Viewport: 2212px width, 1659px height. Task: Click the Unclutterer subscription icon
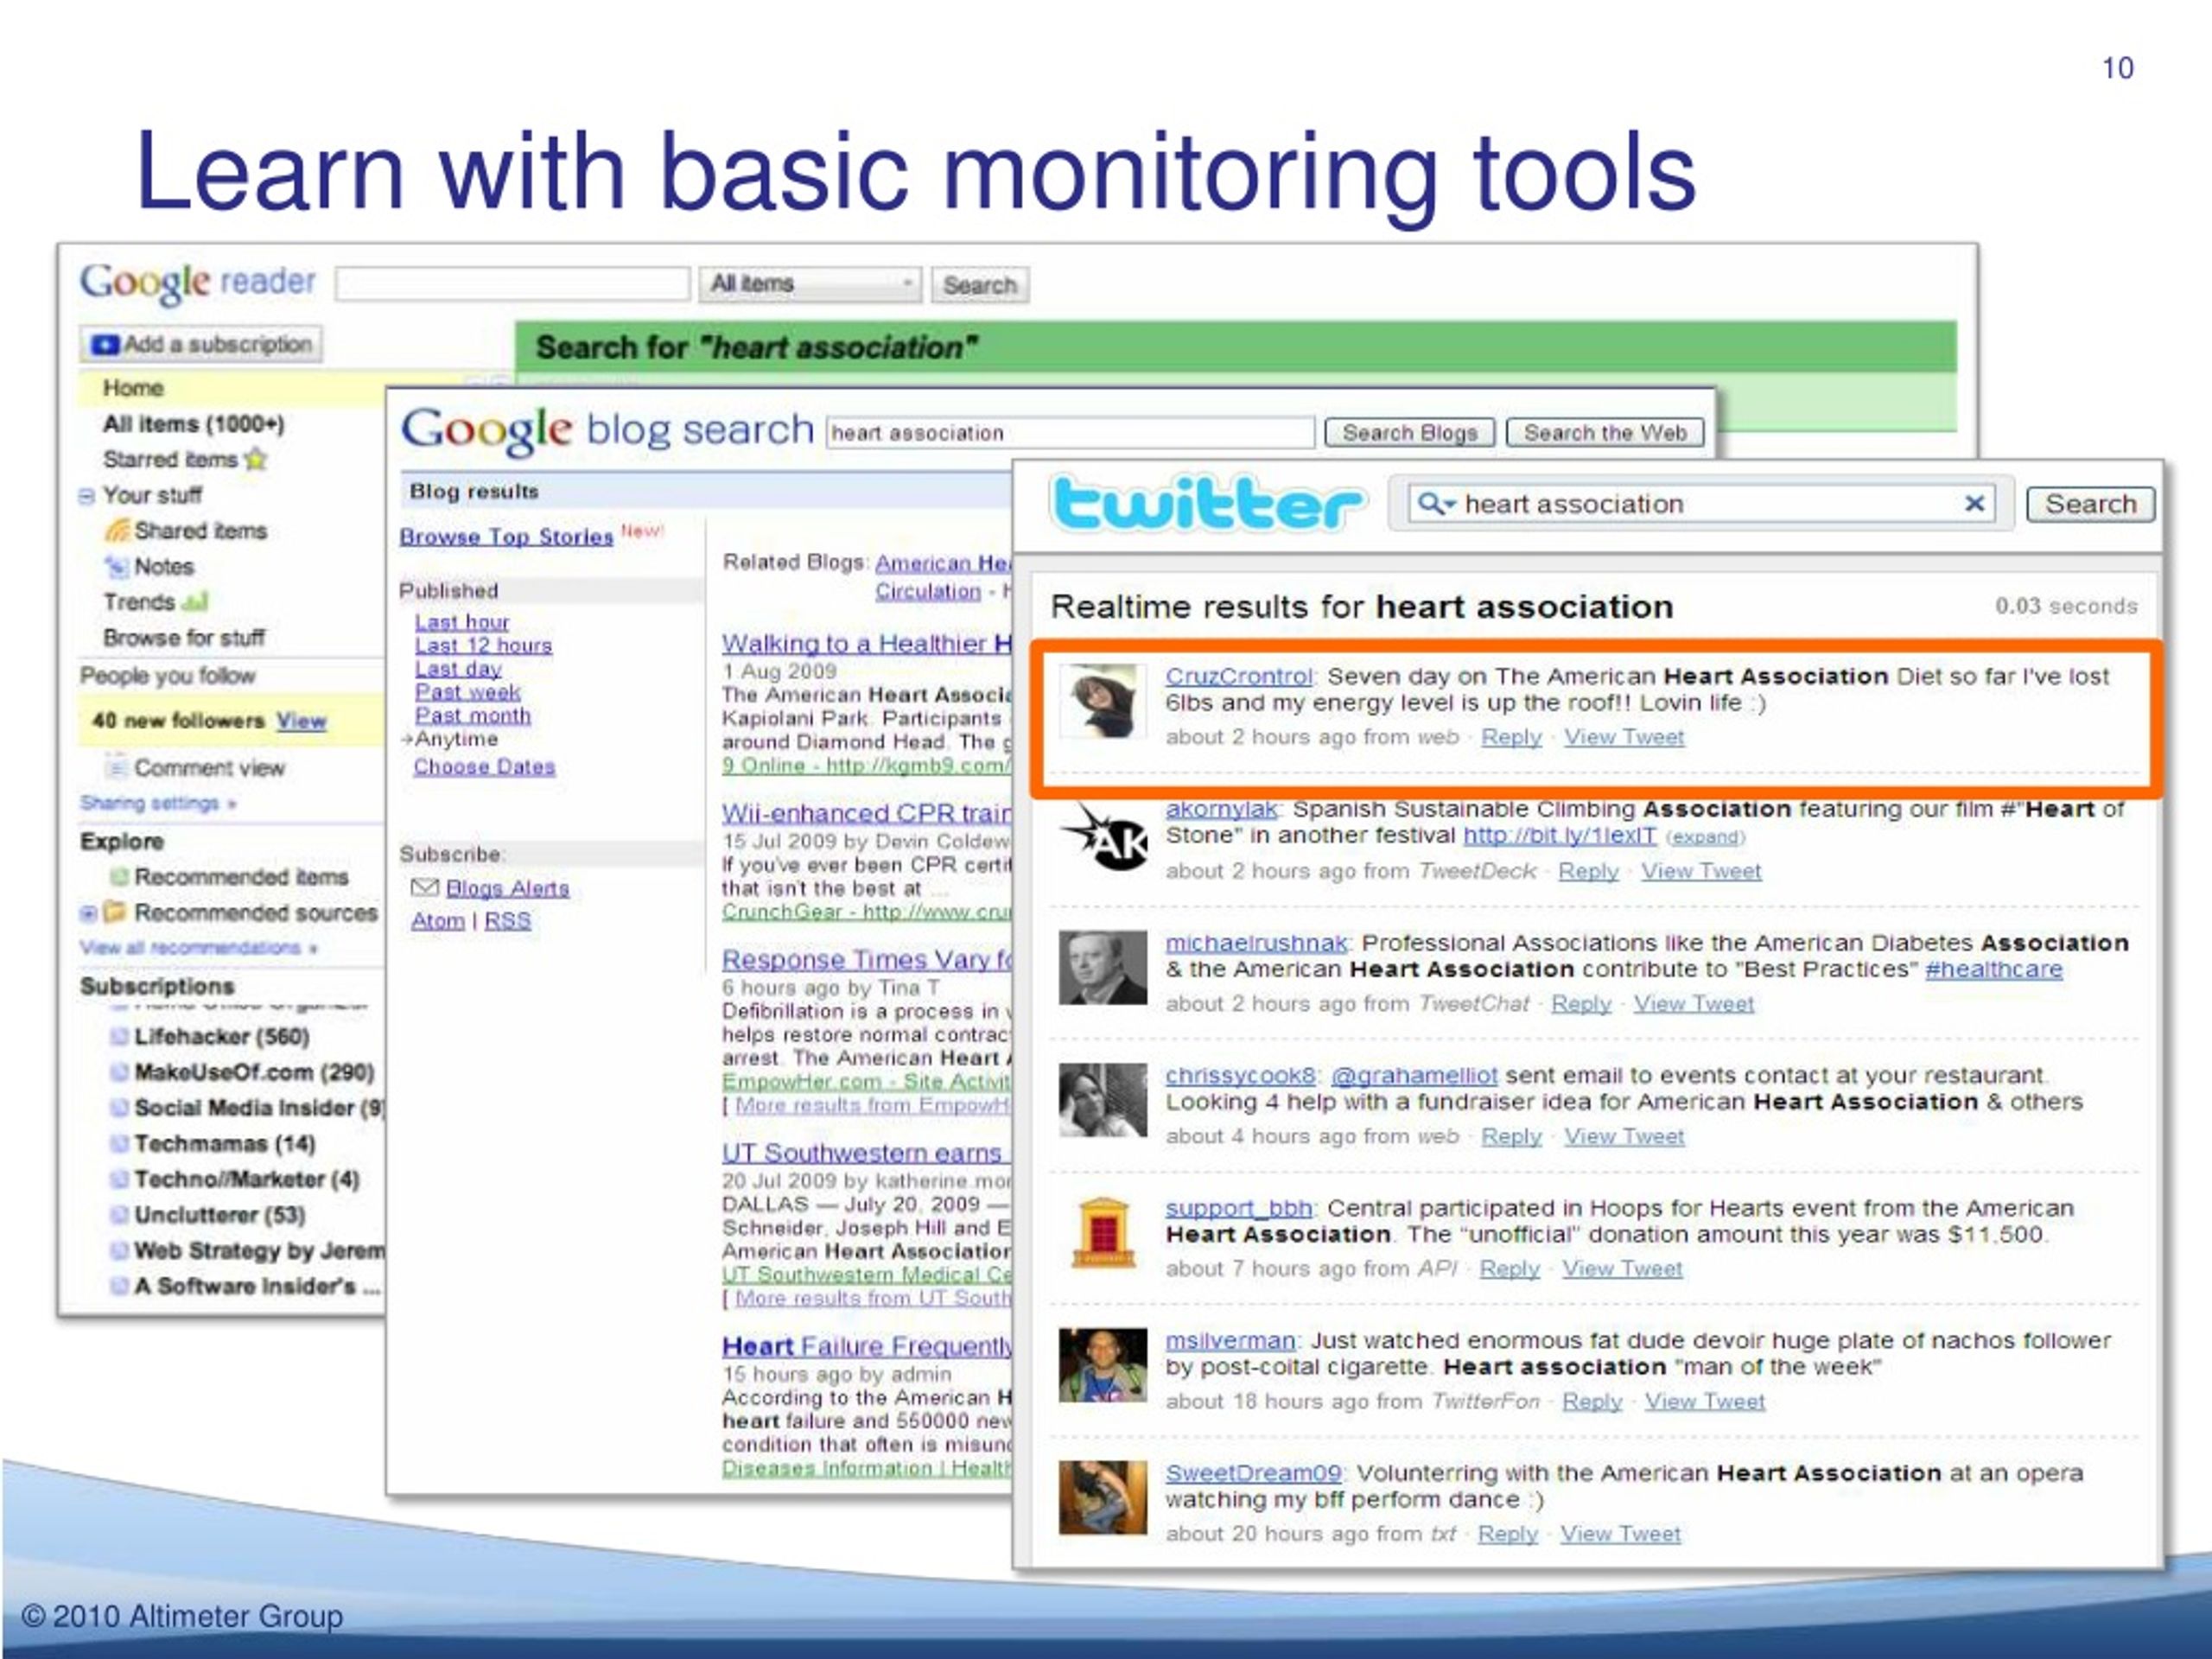click(119, 1214)
